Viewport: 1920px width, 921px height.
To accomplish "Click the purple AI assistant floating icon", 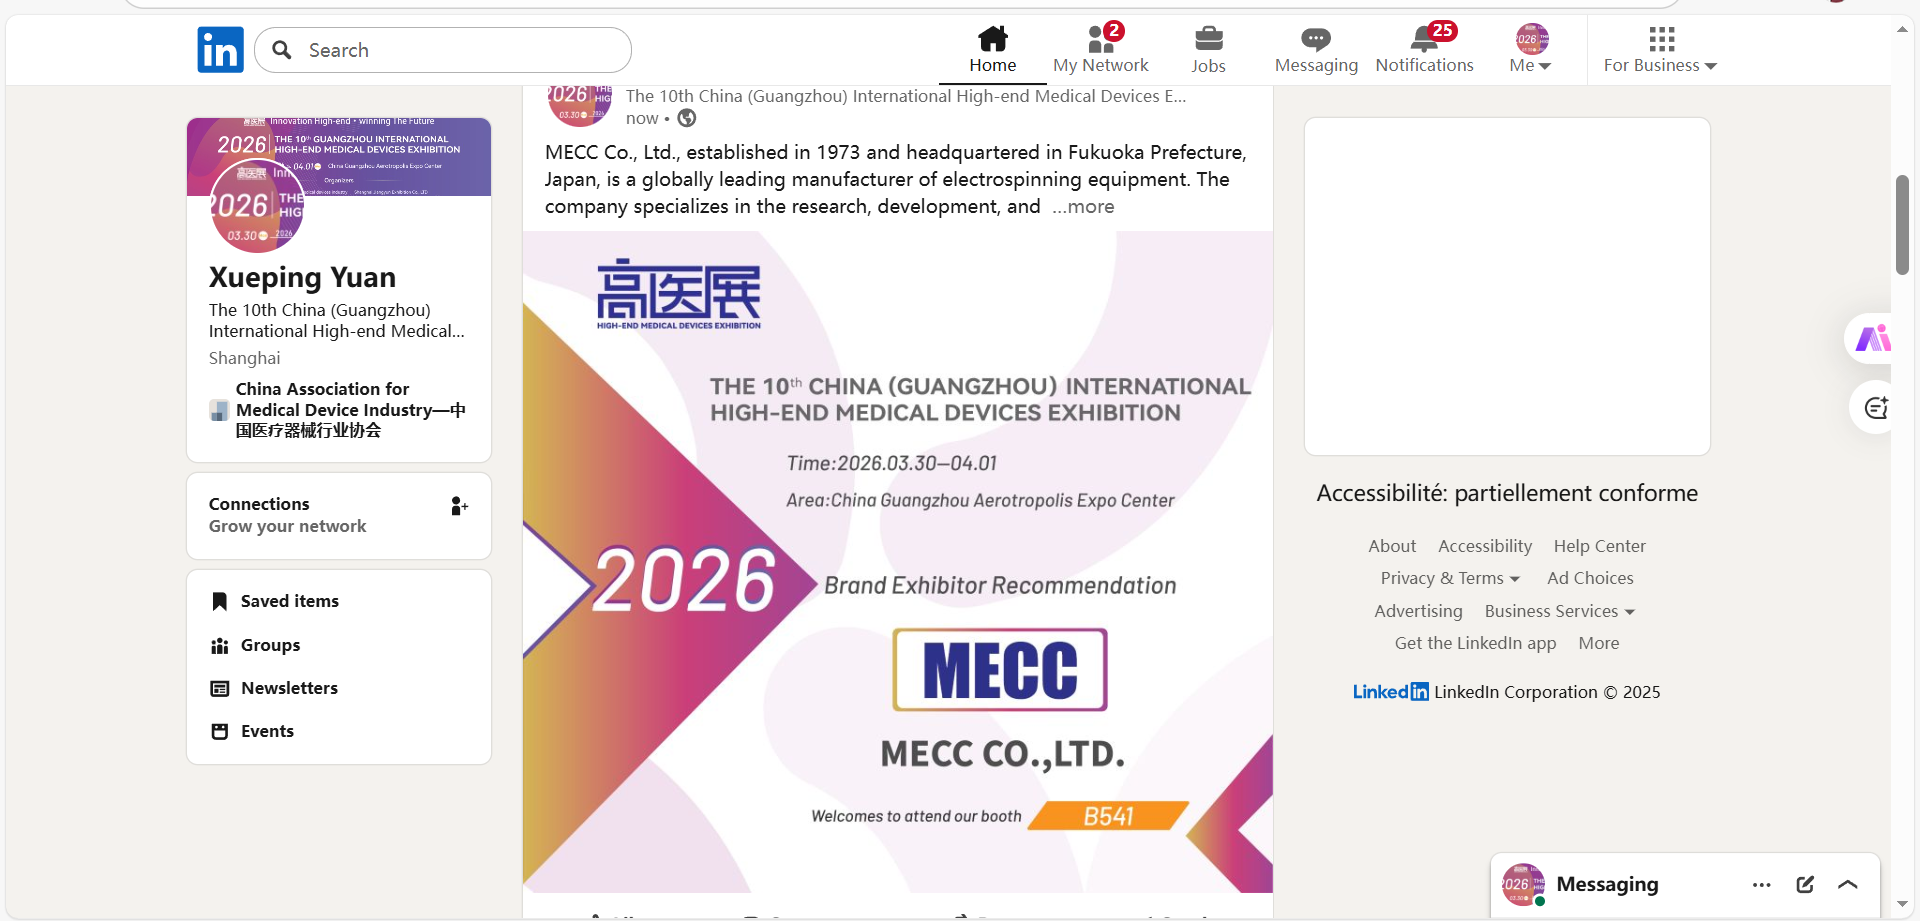I will point(1872,339).
